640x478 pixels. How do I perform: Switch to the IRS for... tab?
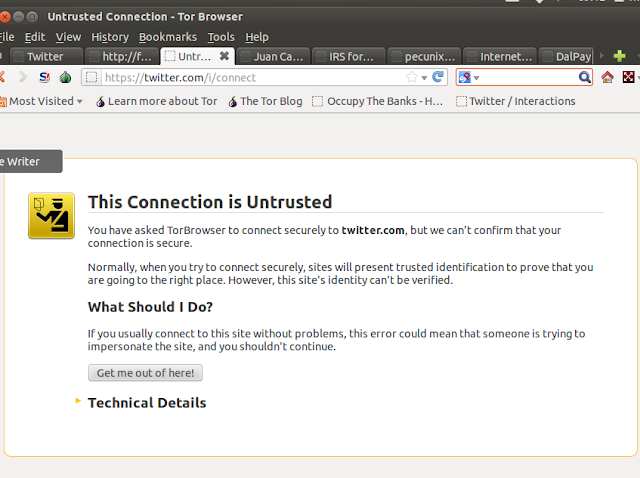[x=348, y=56]
